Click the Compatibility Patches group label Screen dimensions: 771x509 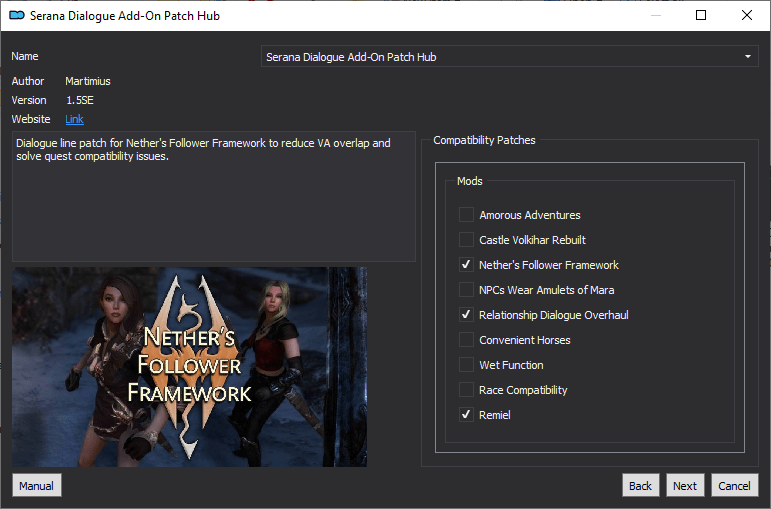pyautogui.click(x=484, y=140)
